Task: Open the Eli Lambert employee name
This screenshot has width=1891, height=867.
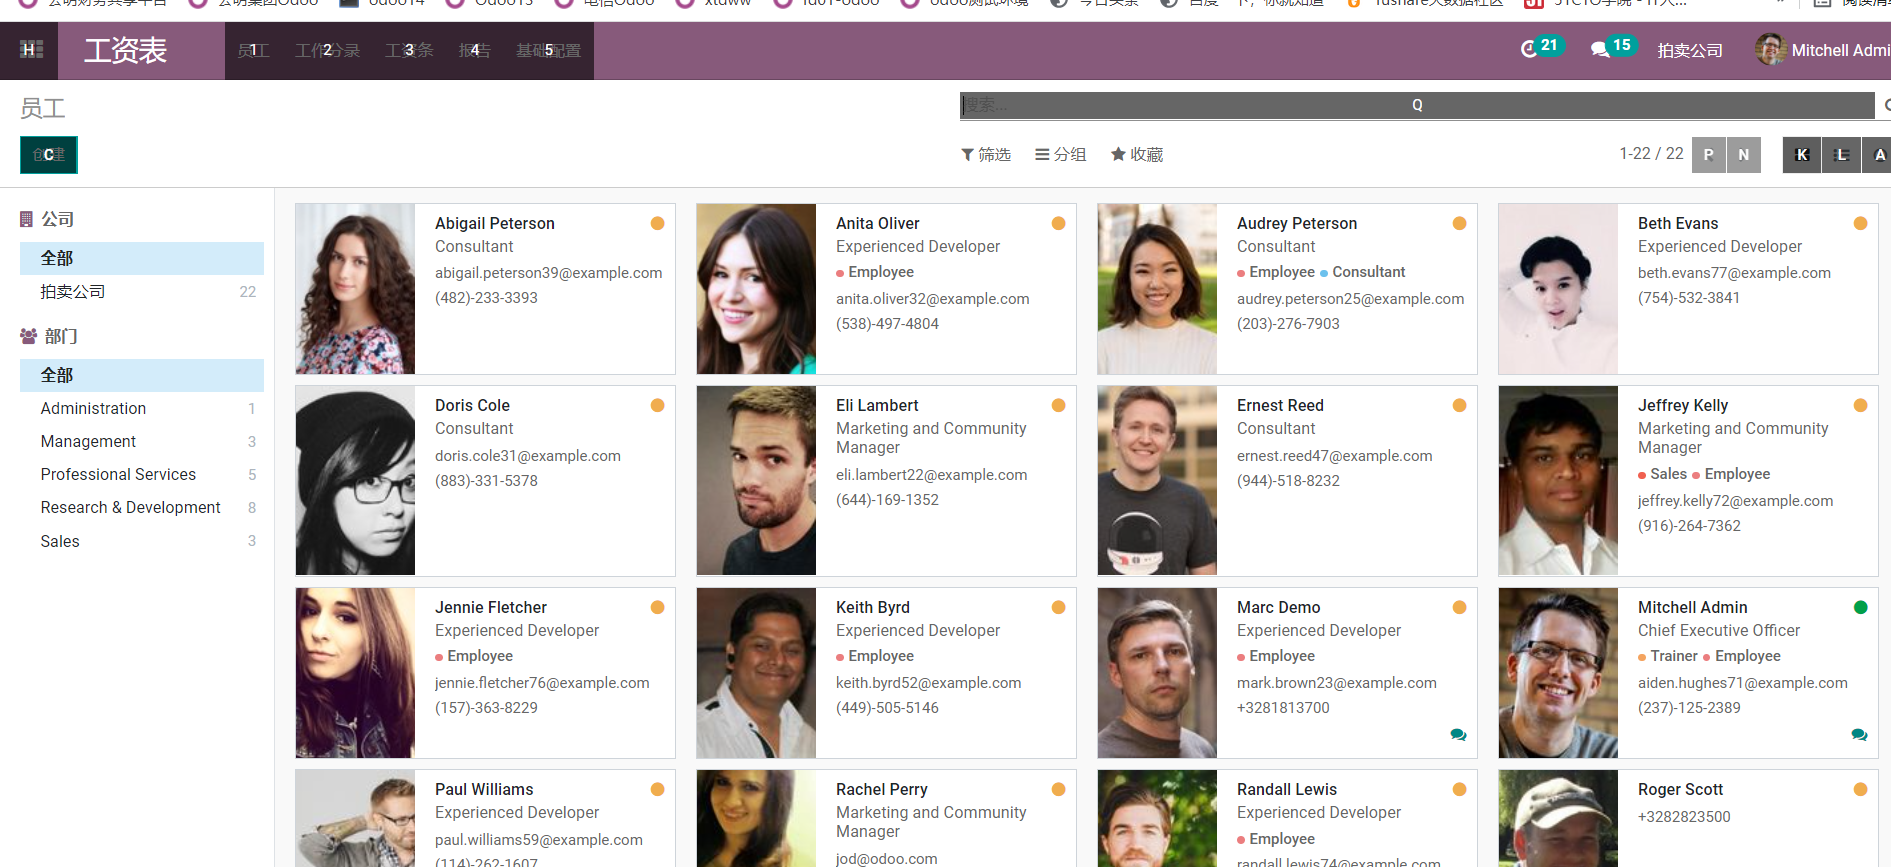Action: [x=877, y=405]
